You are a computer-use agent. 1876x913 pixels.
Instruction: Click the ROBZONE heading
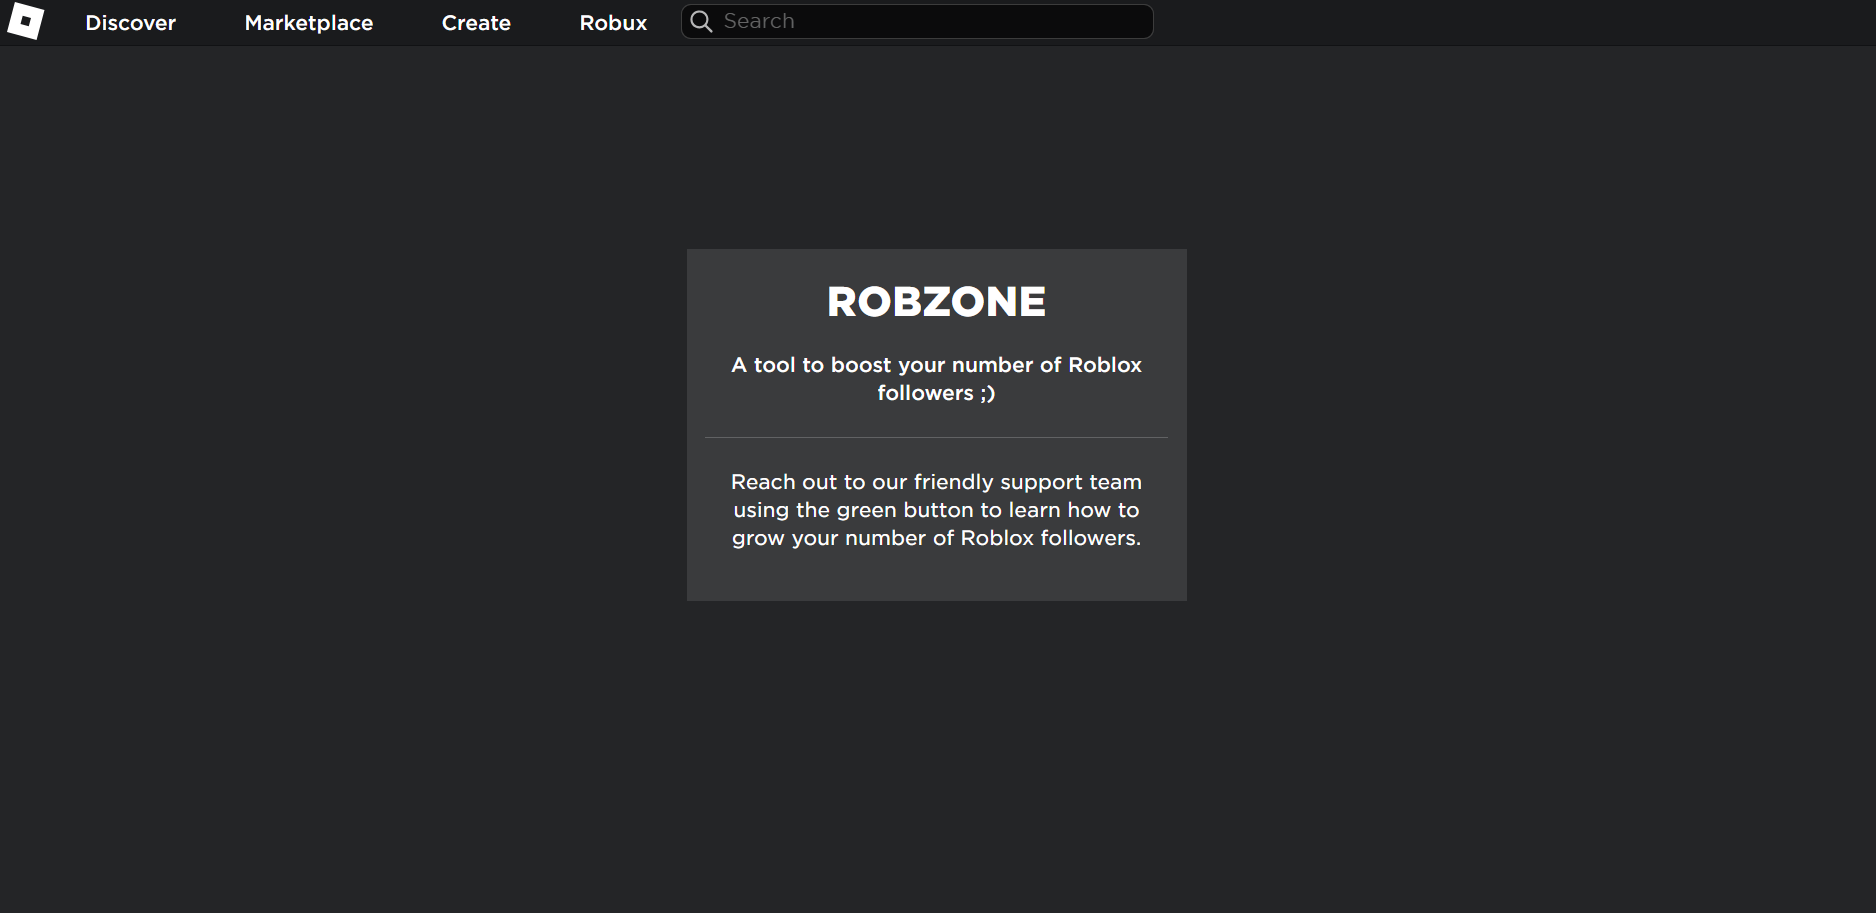[x=936, y=301]
